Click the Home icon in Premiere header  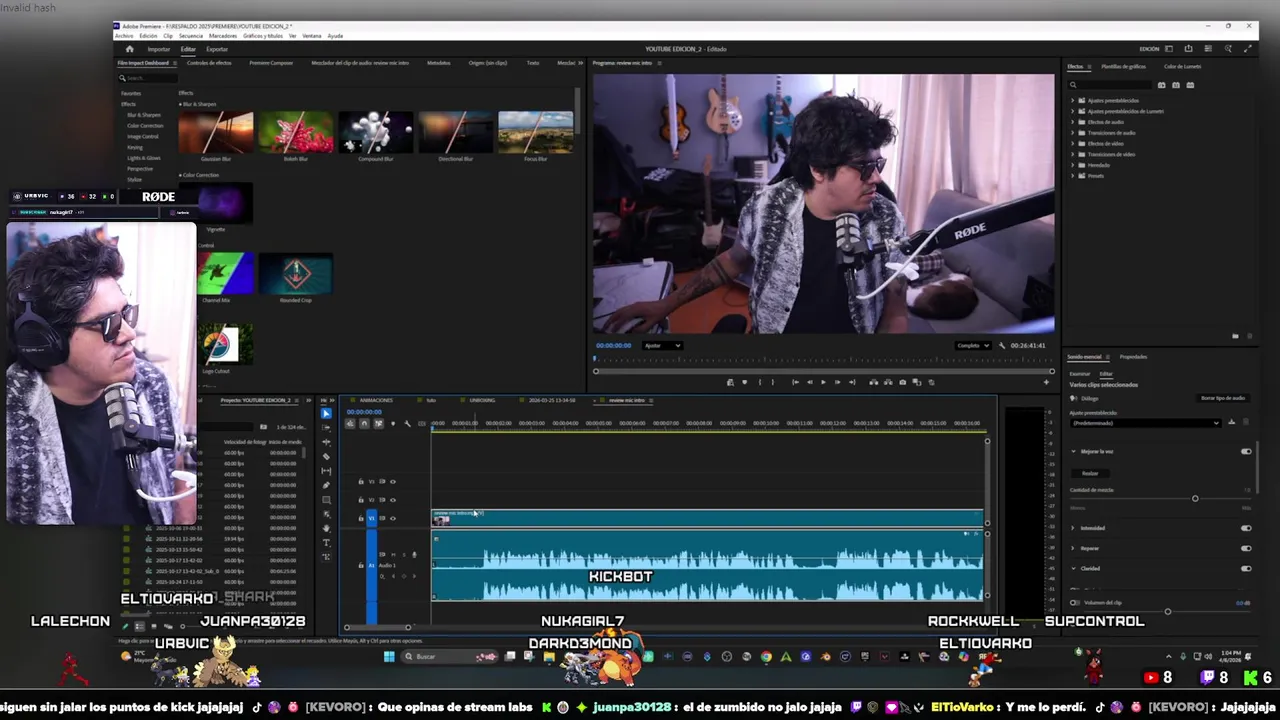coord(130,49)
